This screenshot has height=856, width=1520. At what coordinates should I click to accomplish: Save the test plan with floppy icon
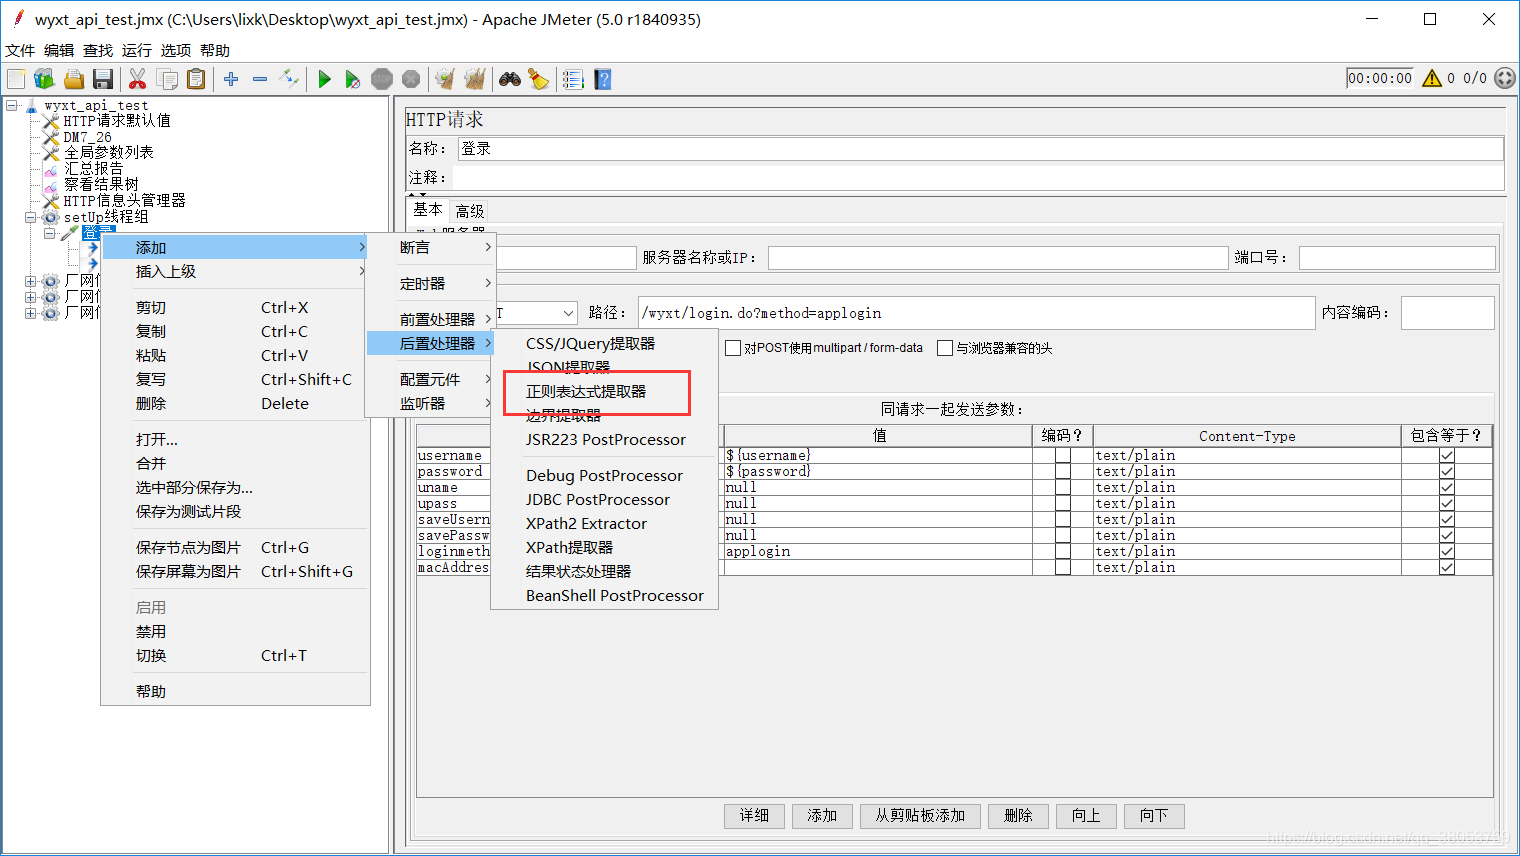(x=102, y=79)
